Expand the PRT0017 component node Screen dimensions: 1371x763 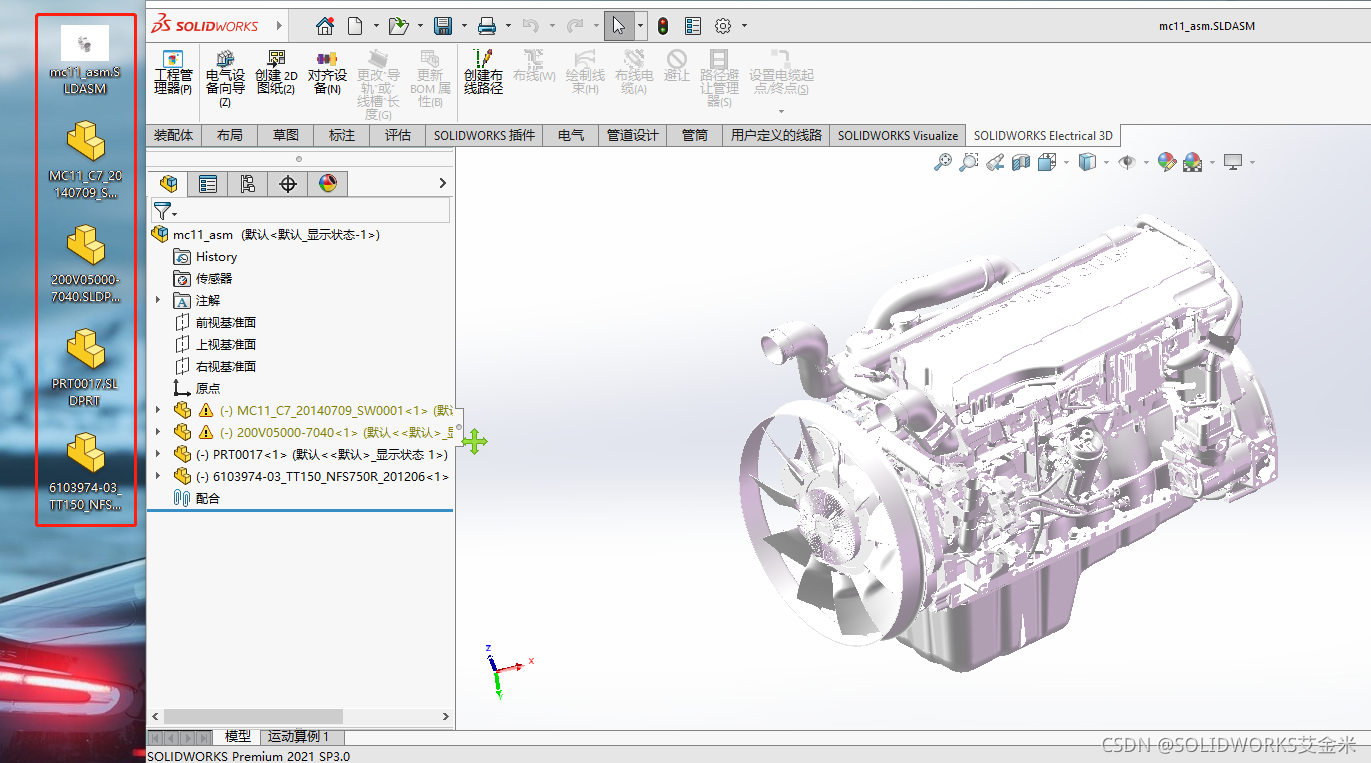[x=158, y=454]
